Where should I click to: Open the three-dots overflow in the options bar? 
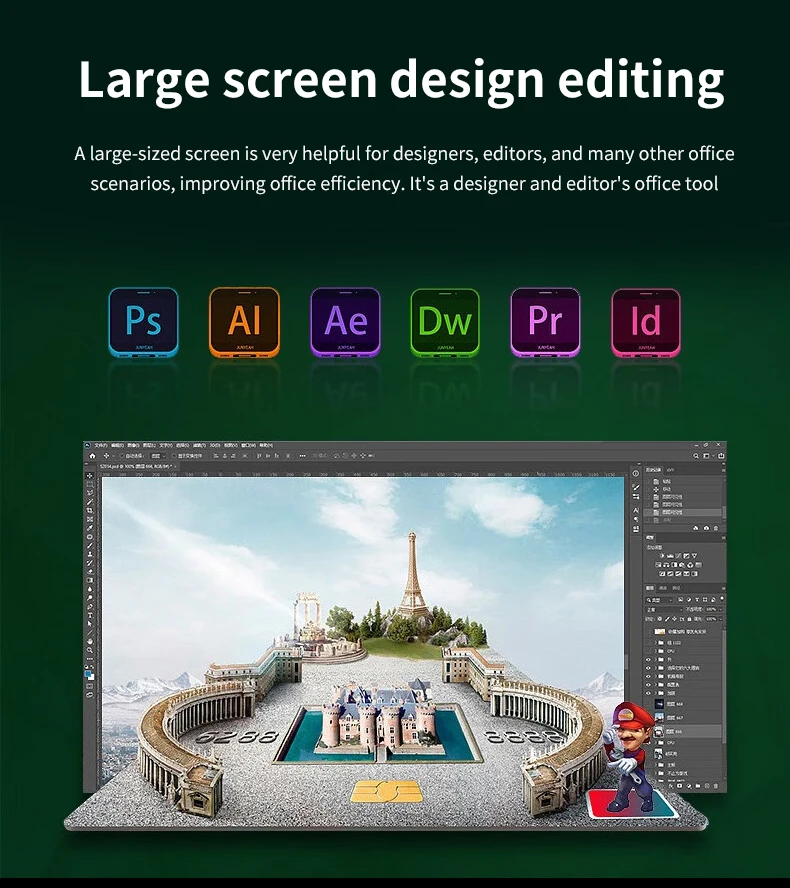[302, 456]
